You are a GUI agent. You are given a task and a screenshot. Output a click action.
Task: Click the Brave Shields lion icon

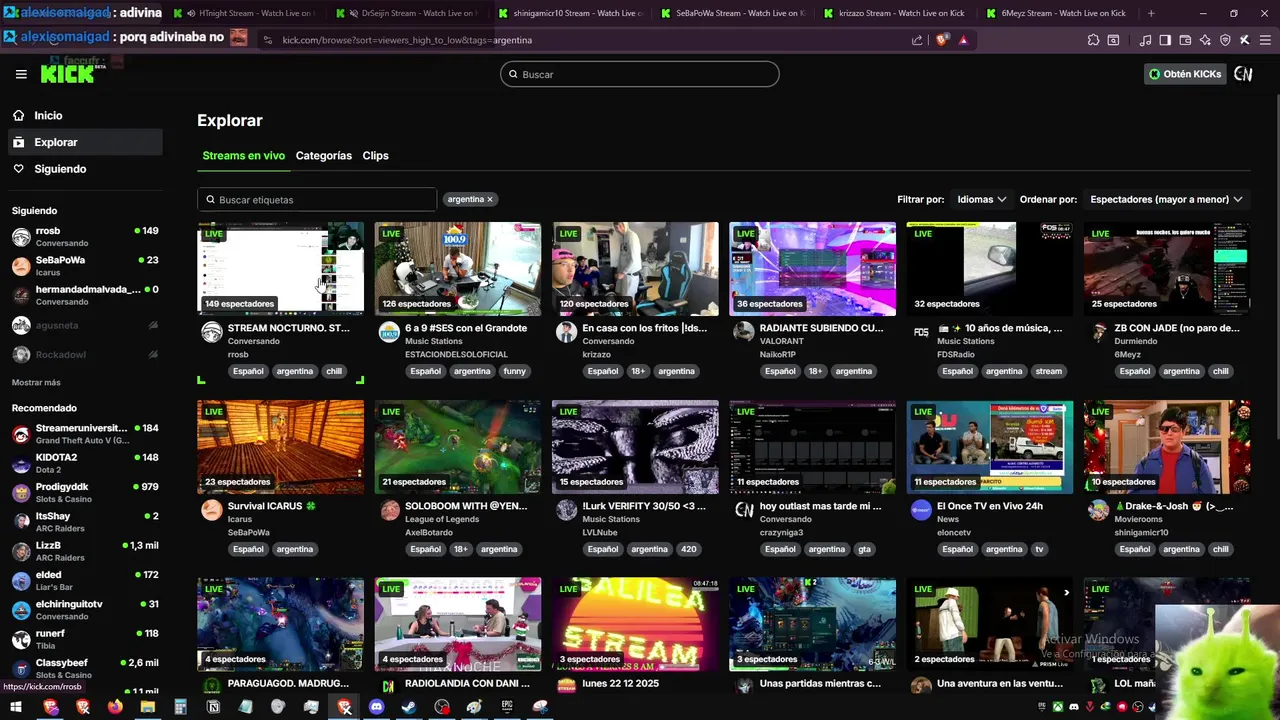[x=942, y=40]
